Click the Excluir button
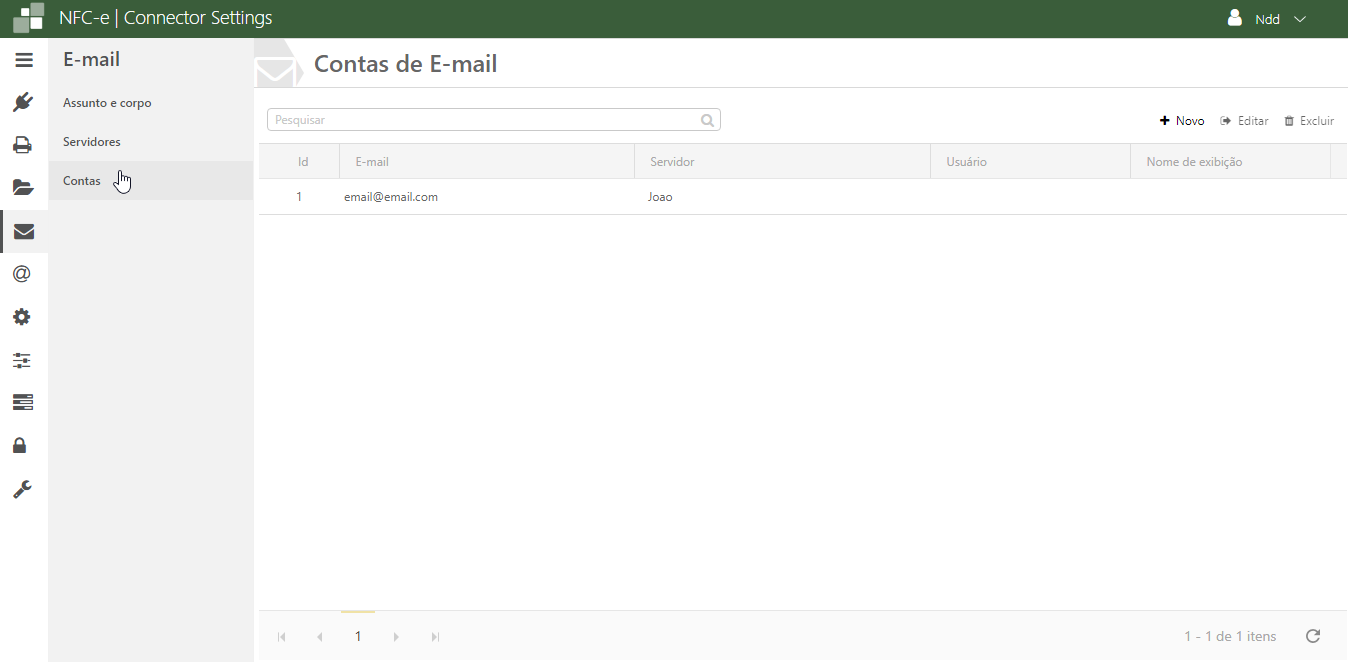1348x663 pixels. click(x=1309, y=121)
